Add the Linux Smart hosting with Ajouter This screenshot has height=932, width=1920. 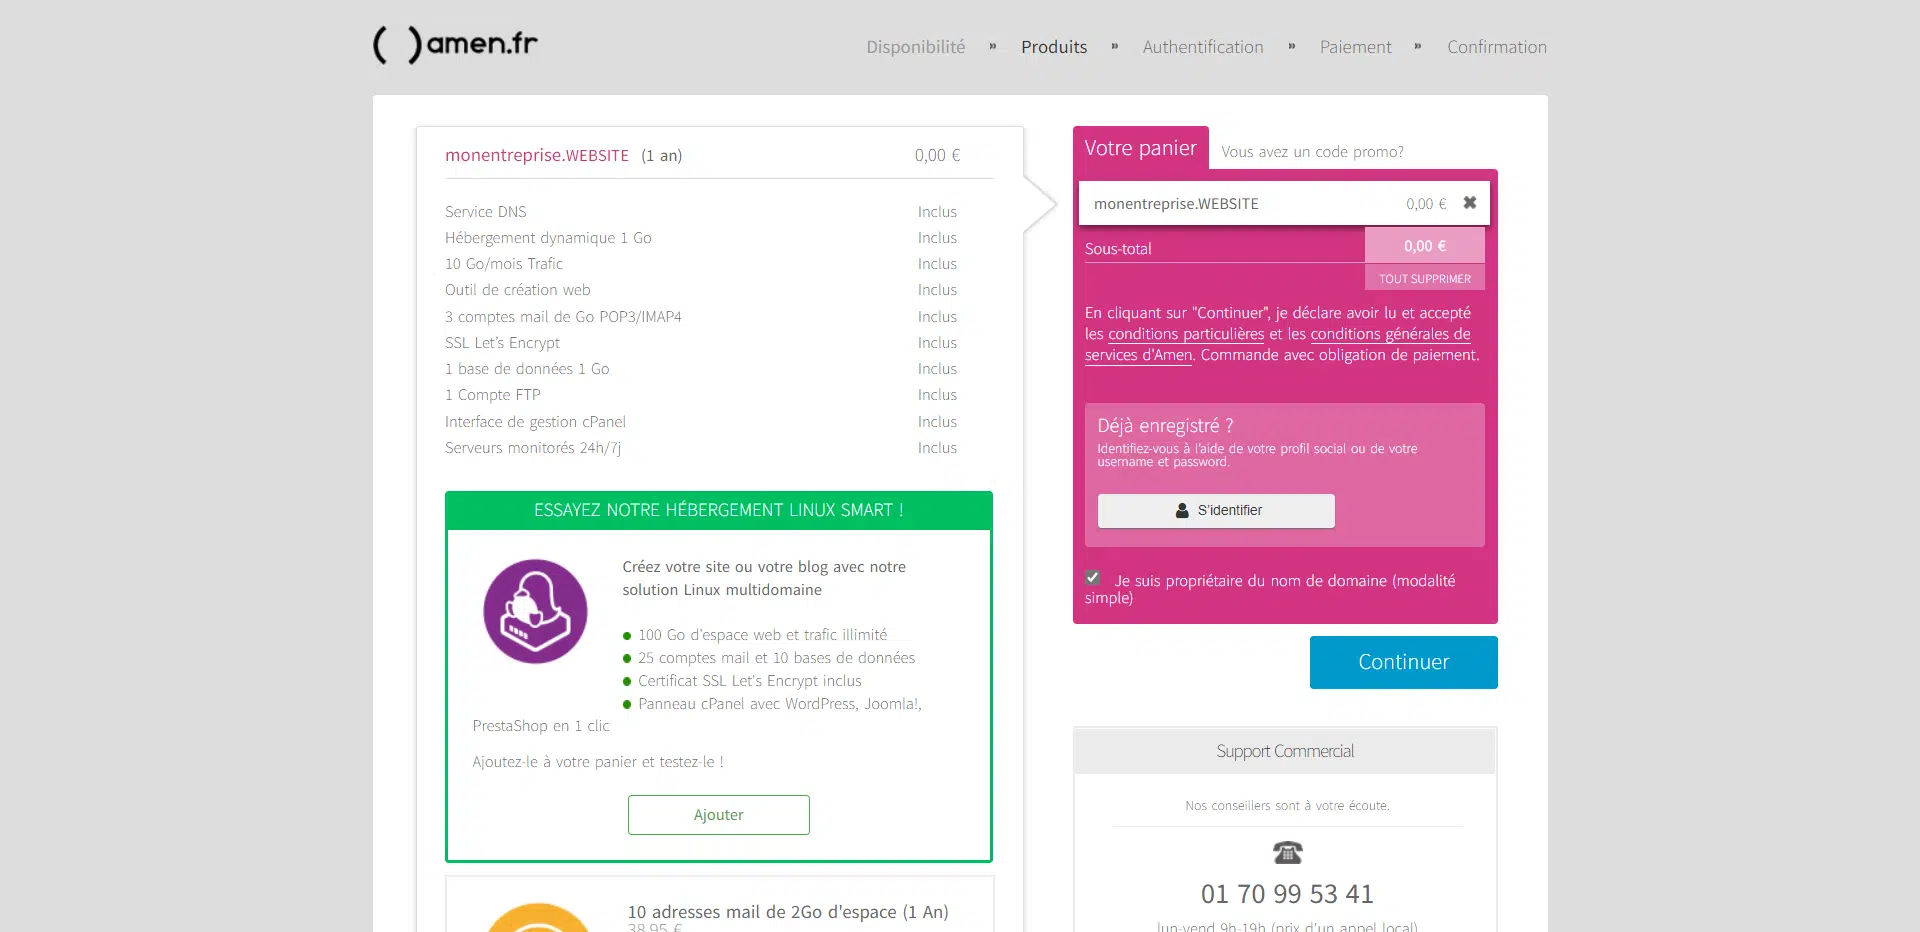click(718, 814)
